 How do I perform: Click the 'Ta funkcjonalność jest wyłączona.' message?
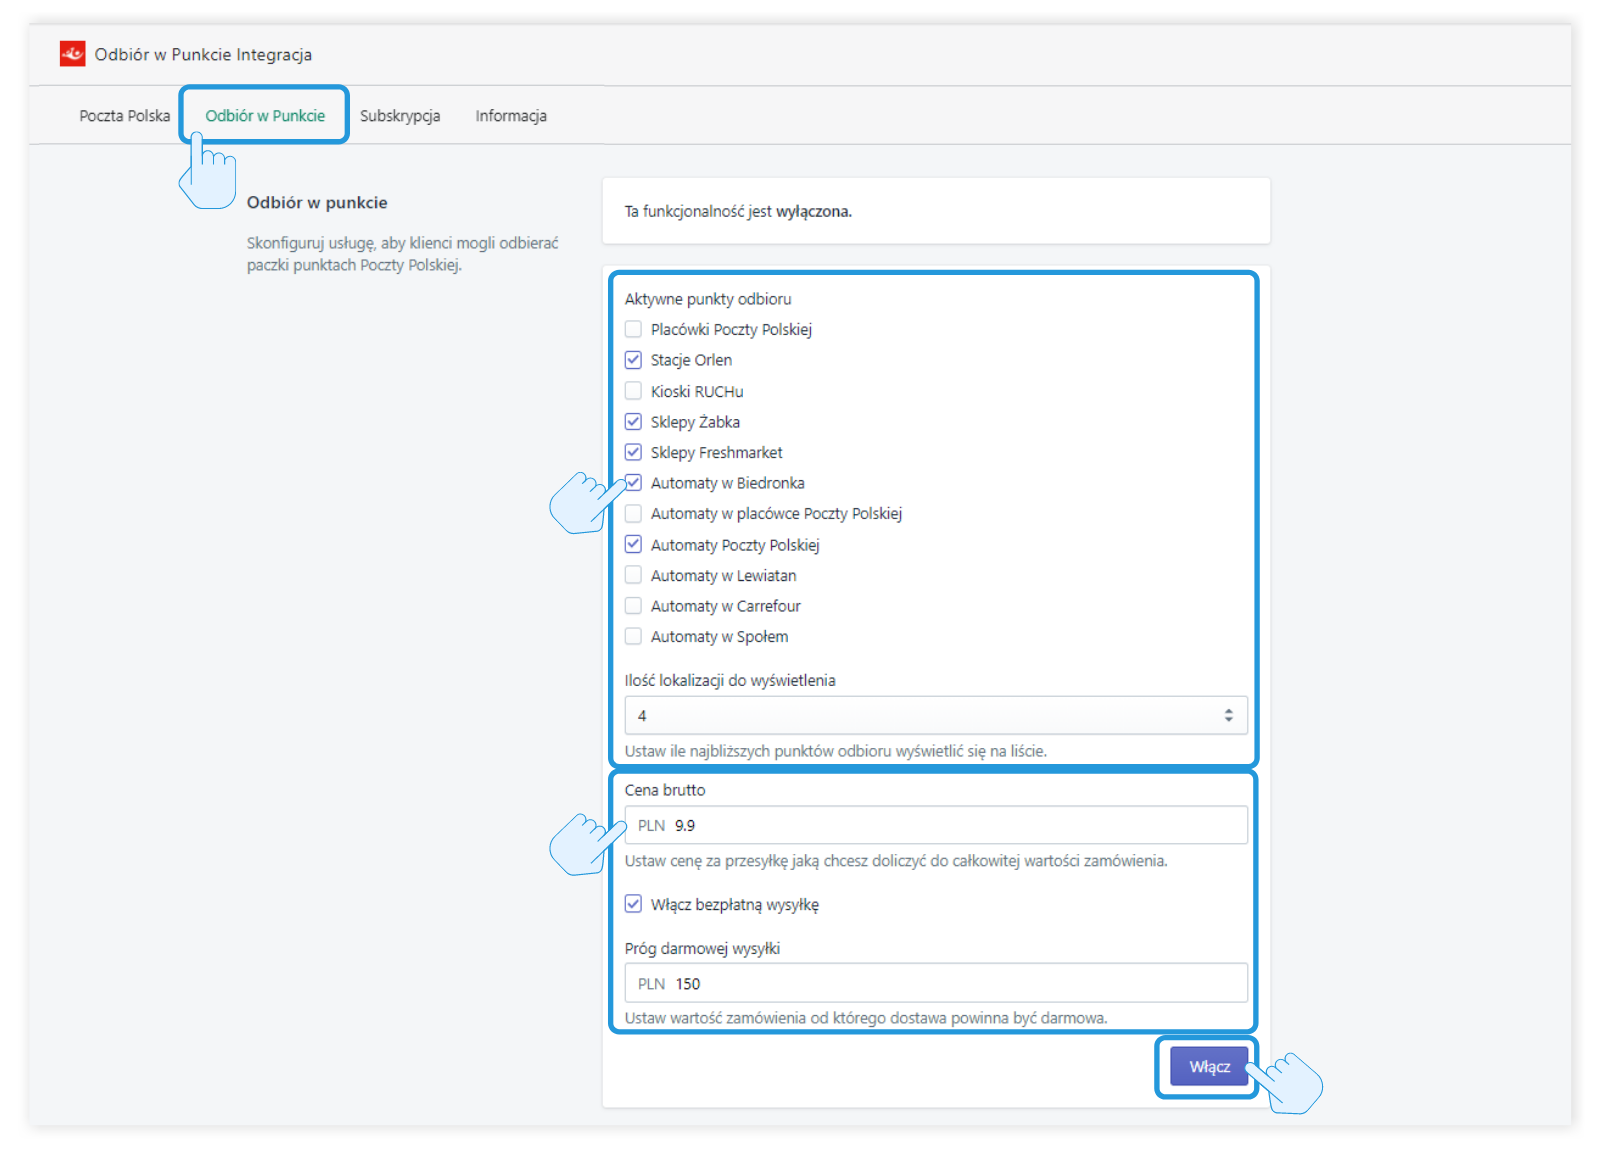coord(738,212)
